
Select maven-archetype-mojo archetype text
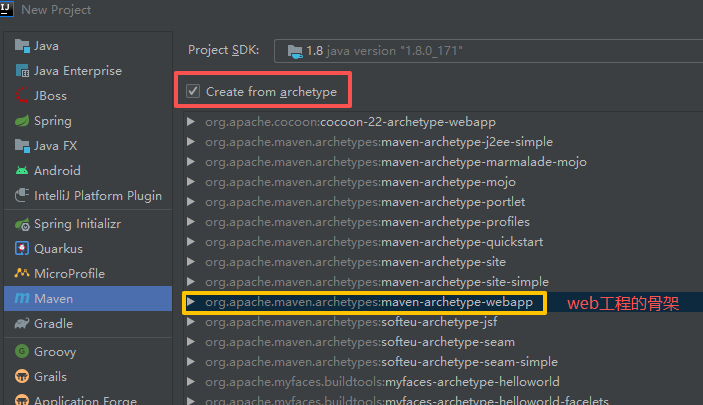point(360,182)
